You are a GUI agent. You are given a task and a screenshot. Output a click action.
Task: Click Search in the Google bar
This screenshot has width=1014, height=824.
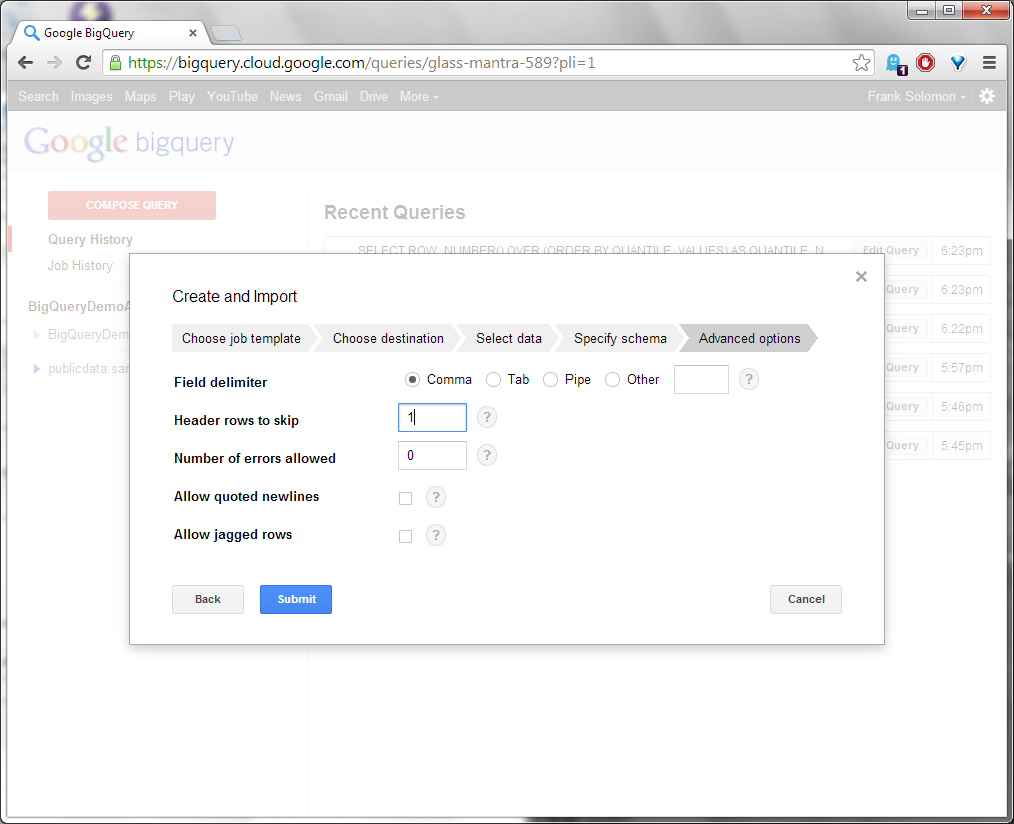38,96
